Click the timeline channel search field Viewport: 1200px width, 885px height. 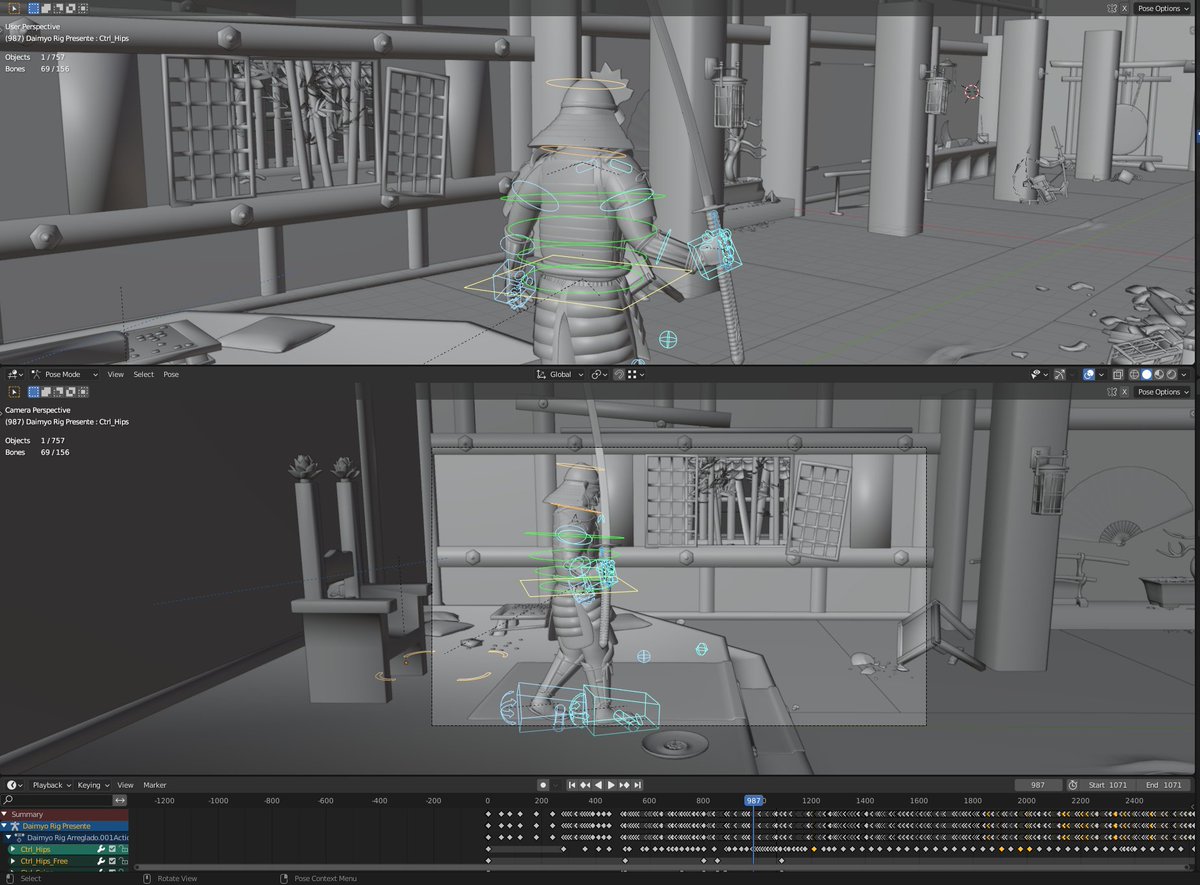pyautogui.click(x=57, y=800)
